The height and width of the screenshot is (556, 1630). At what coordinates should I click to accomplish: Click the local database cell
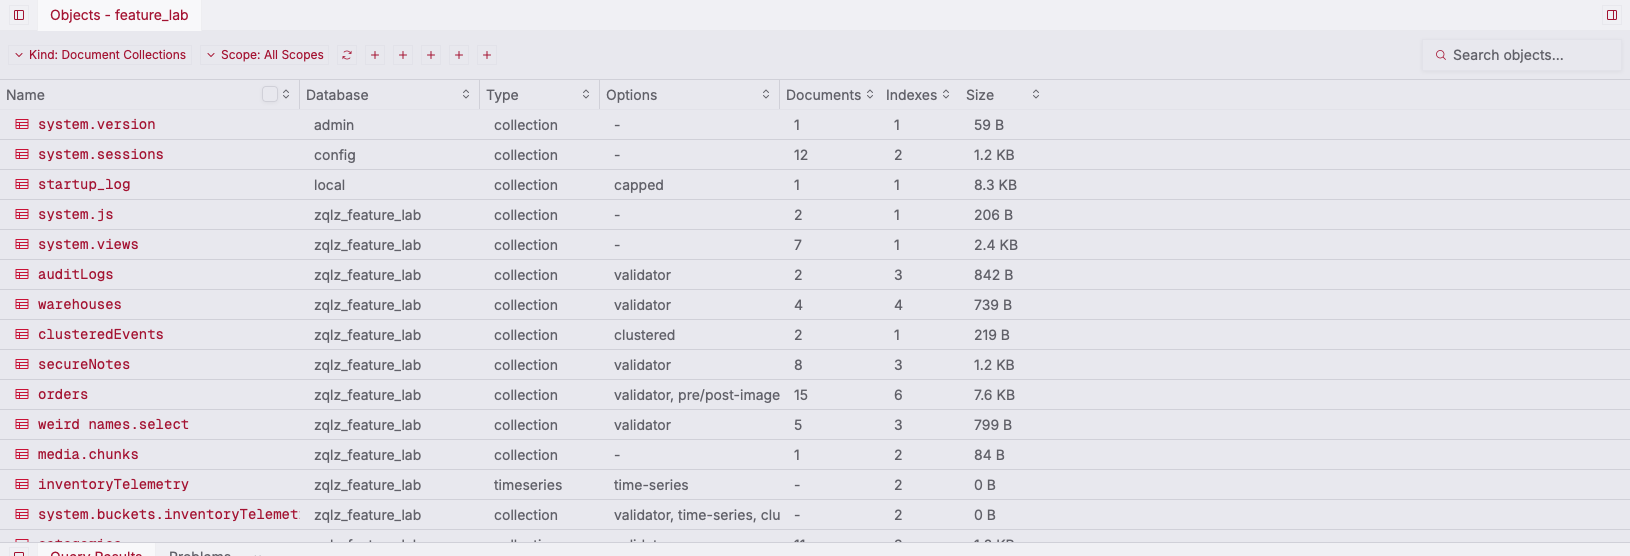(x=329, y=185)
